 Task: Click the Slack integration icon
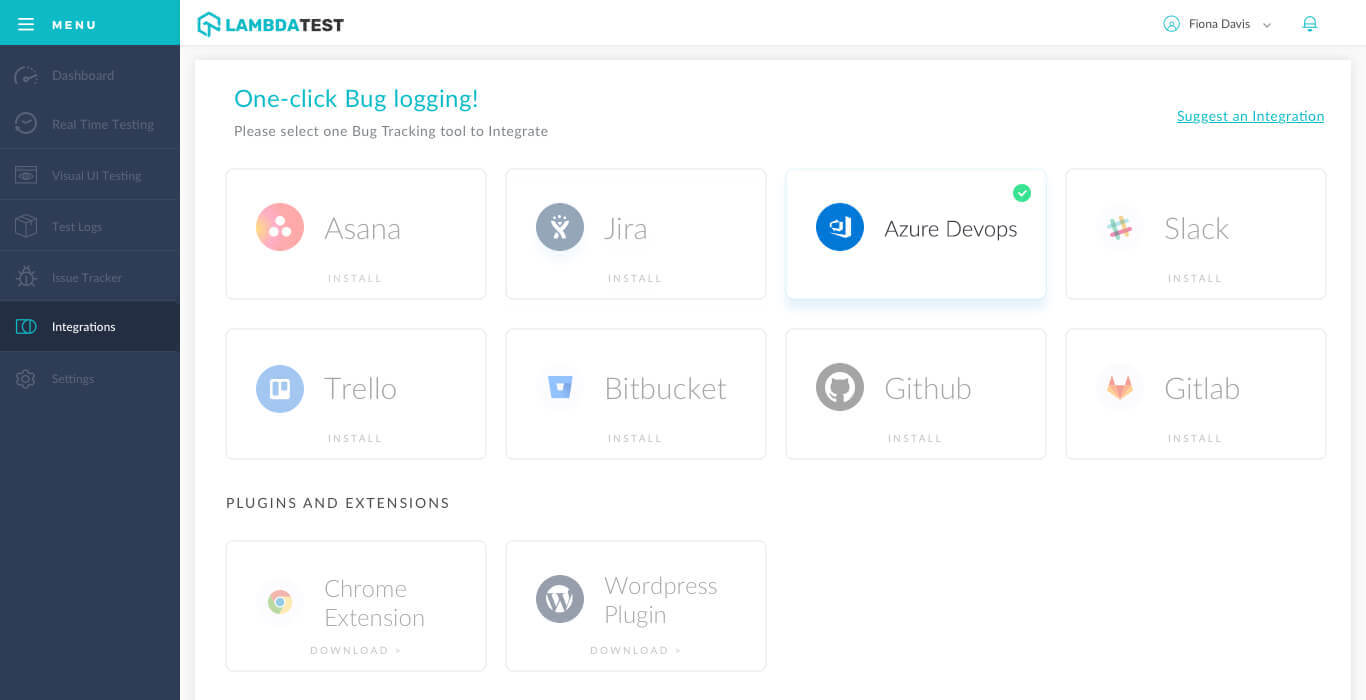pos(1119,227)
